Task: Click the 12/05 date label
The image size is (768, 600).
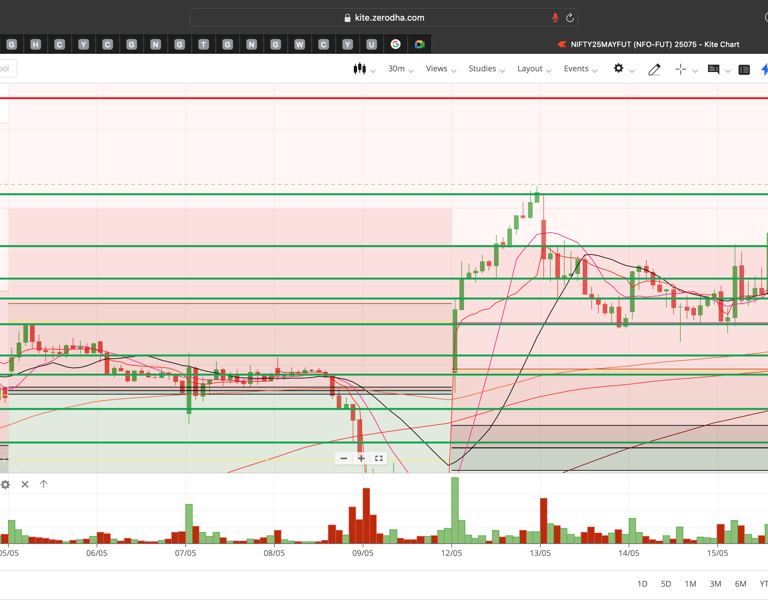Action: click(x=451, y=553)
